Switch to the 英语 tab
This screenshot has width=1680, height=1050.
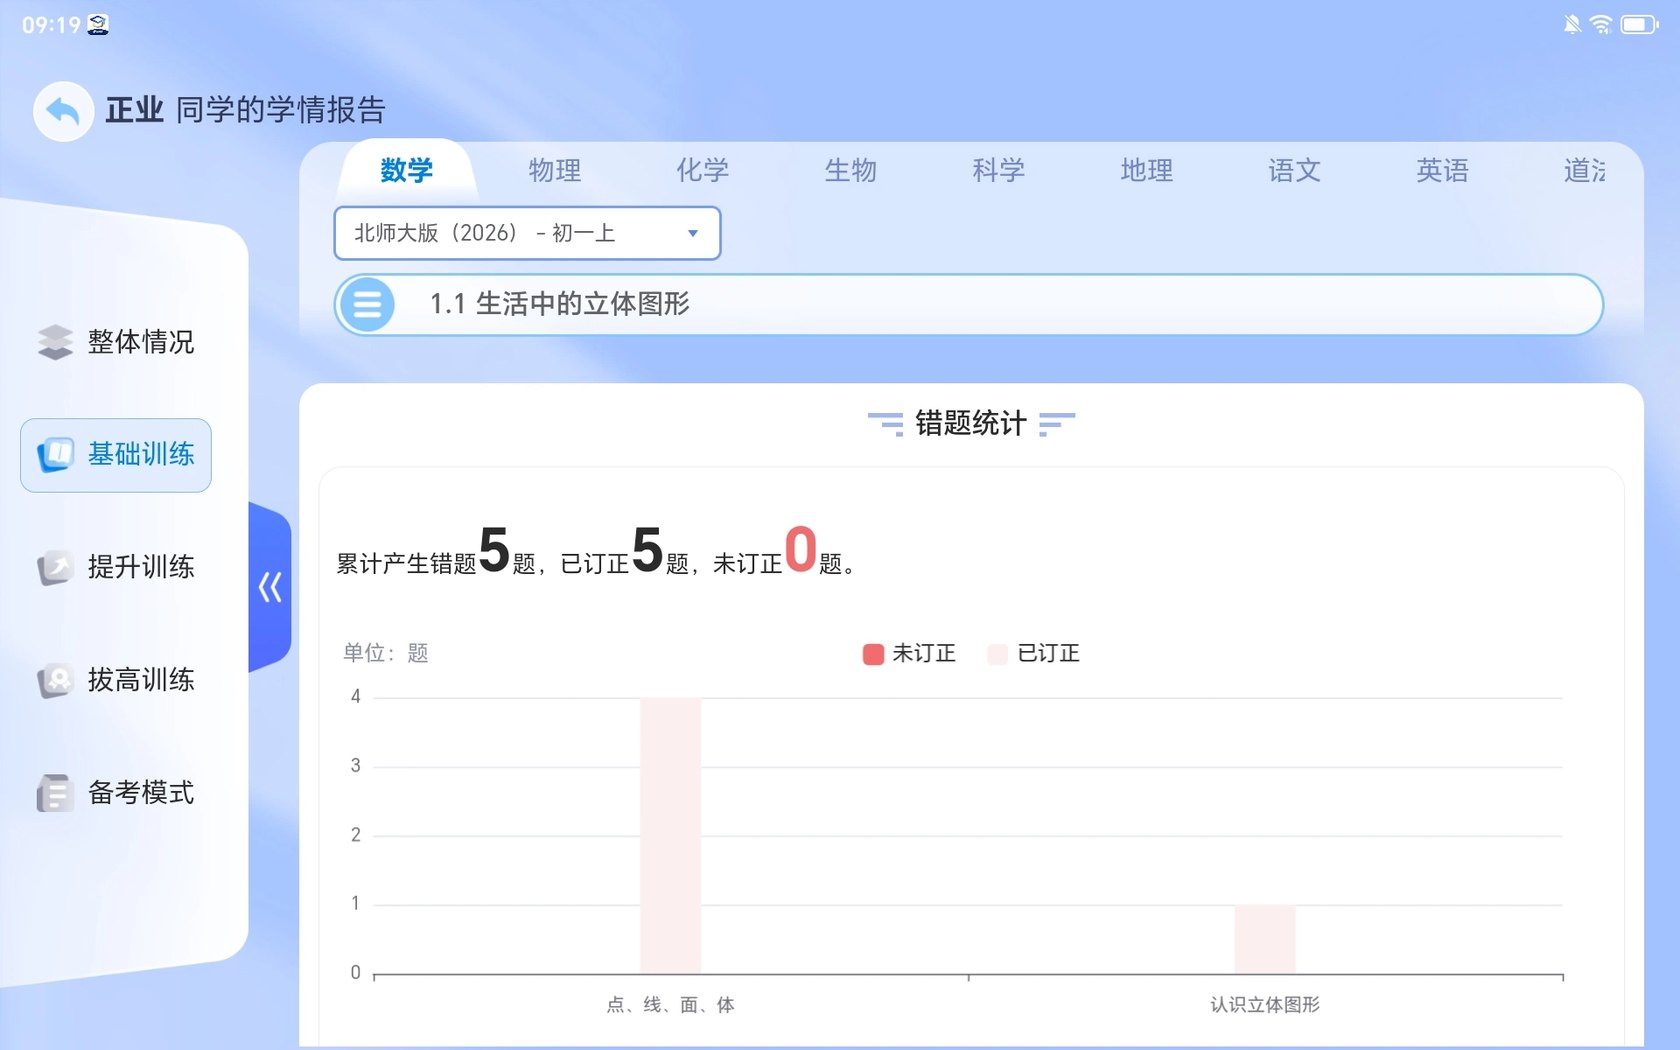point(1443,171)
